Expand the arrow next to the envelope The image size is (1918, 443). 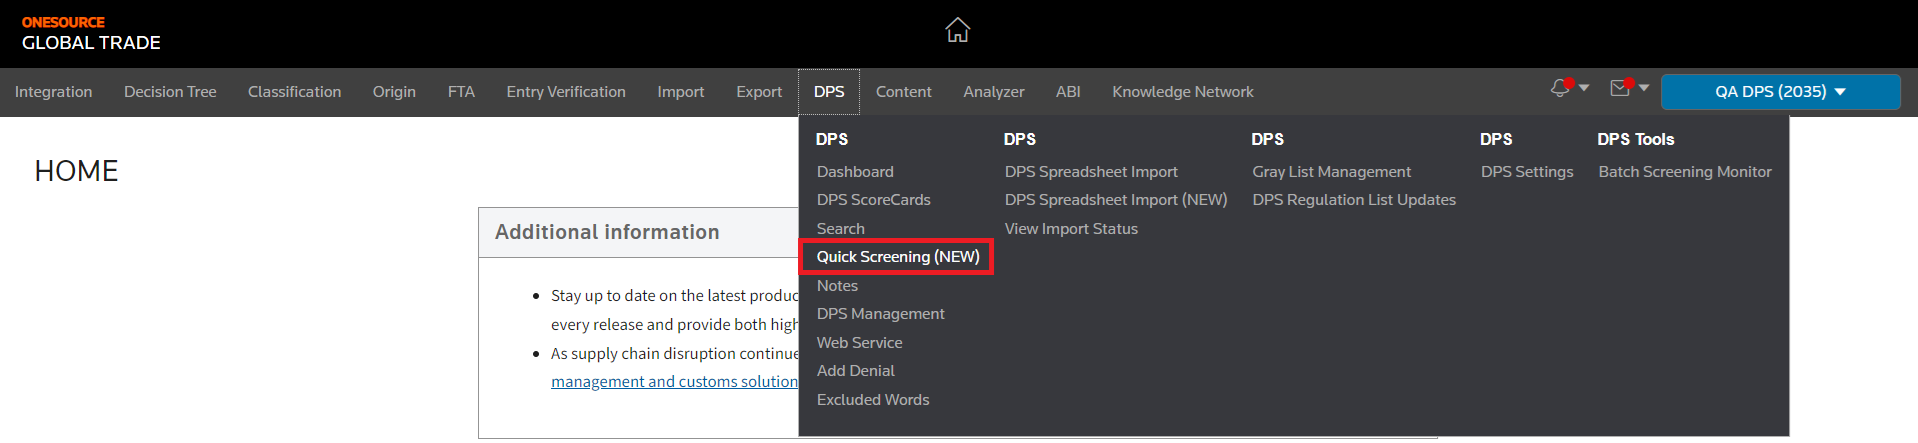point(1644,88)
